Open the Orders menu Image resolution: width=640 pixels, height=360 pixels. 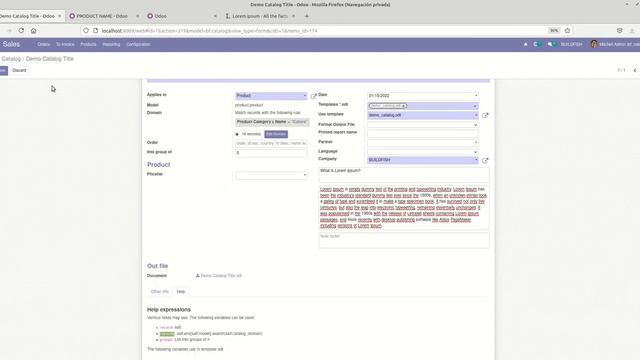click(x=43, y=44)
